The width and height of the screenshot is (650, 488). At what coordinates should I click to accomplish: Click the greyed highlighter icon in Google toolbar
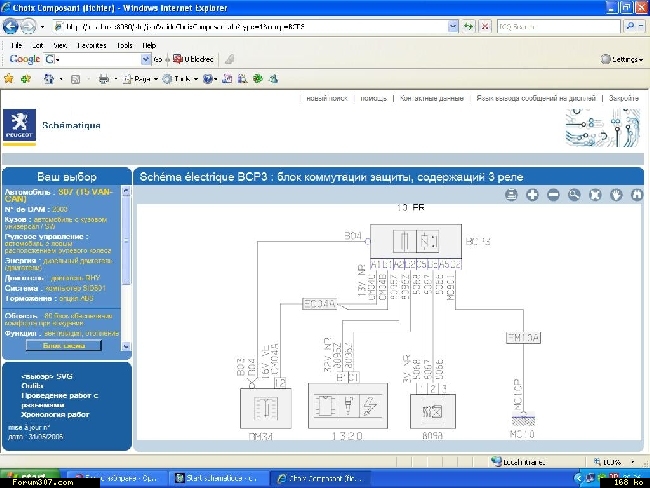pyautogui.click(x=229, y=59)
